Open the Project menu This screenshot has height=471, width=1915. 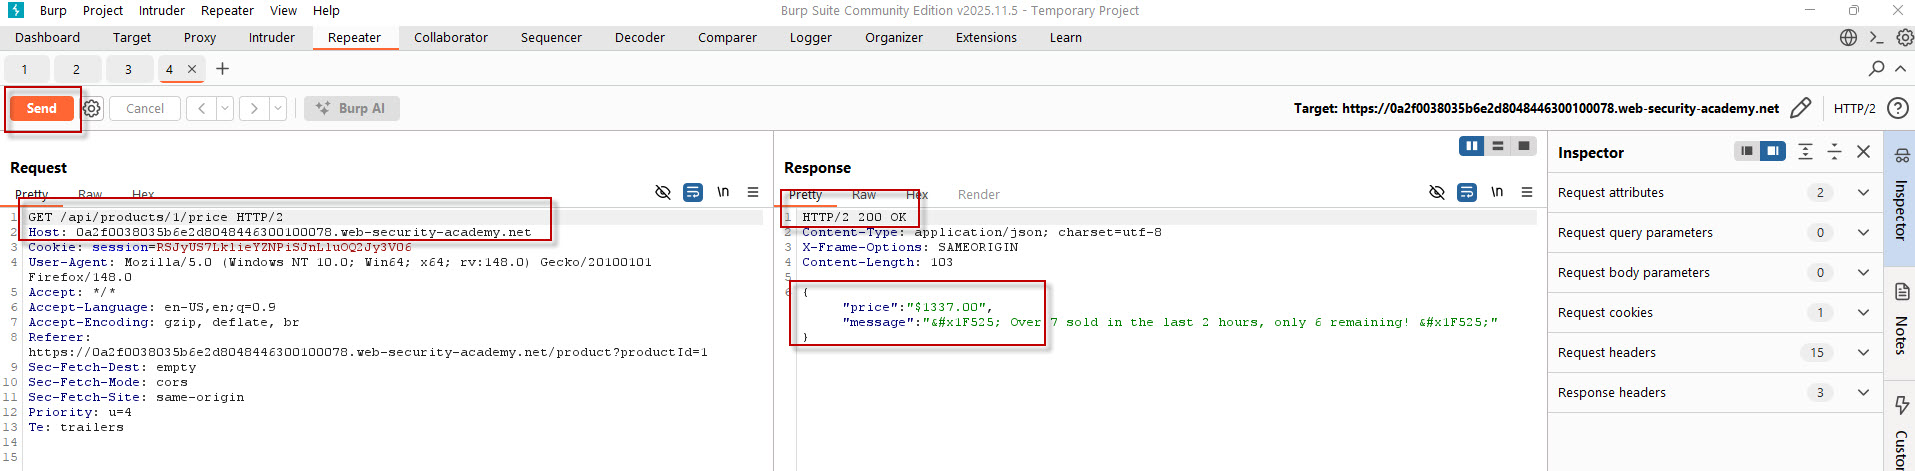tap(103, 10)
